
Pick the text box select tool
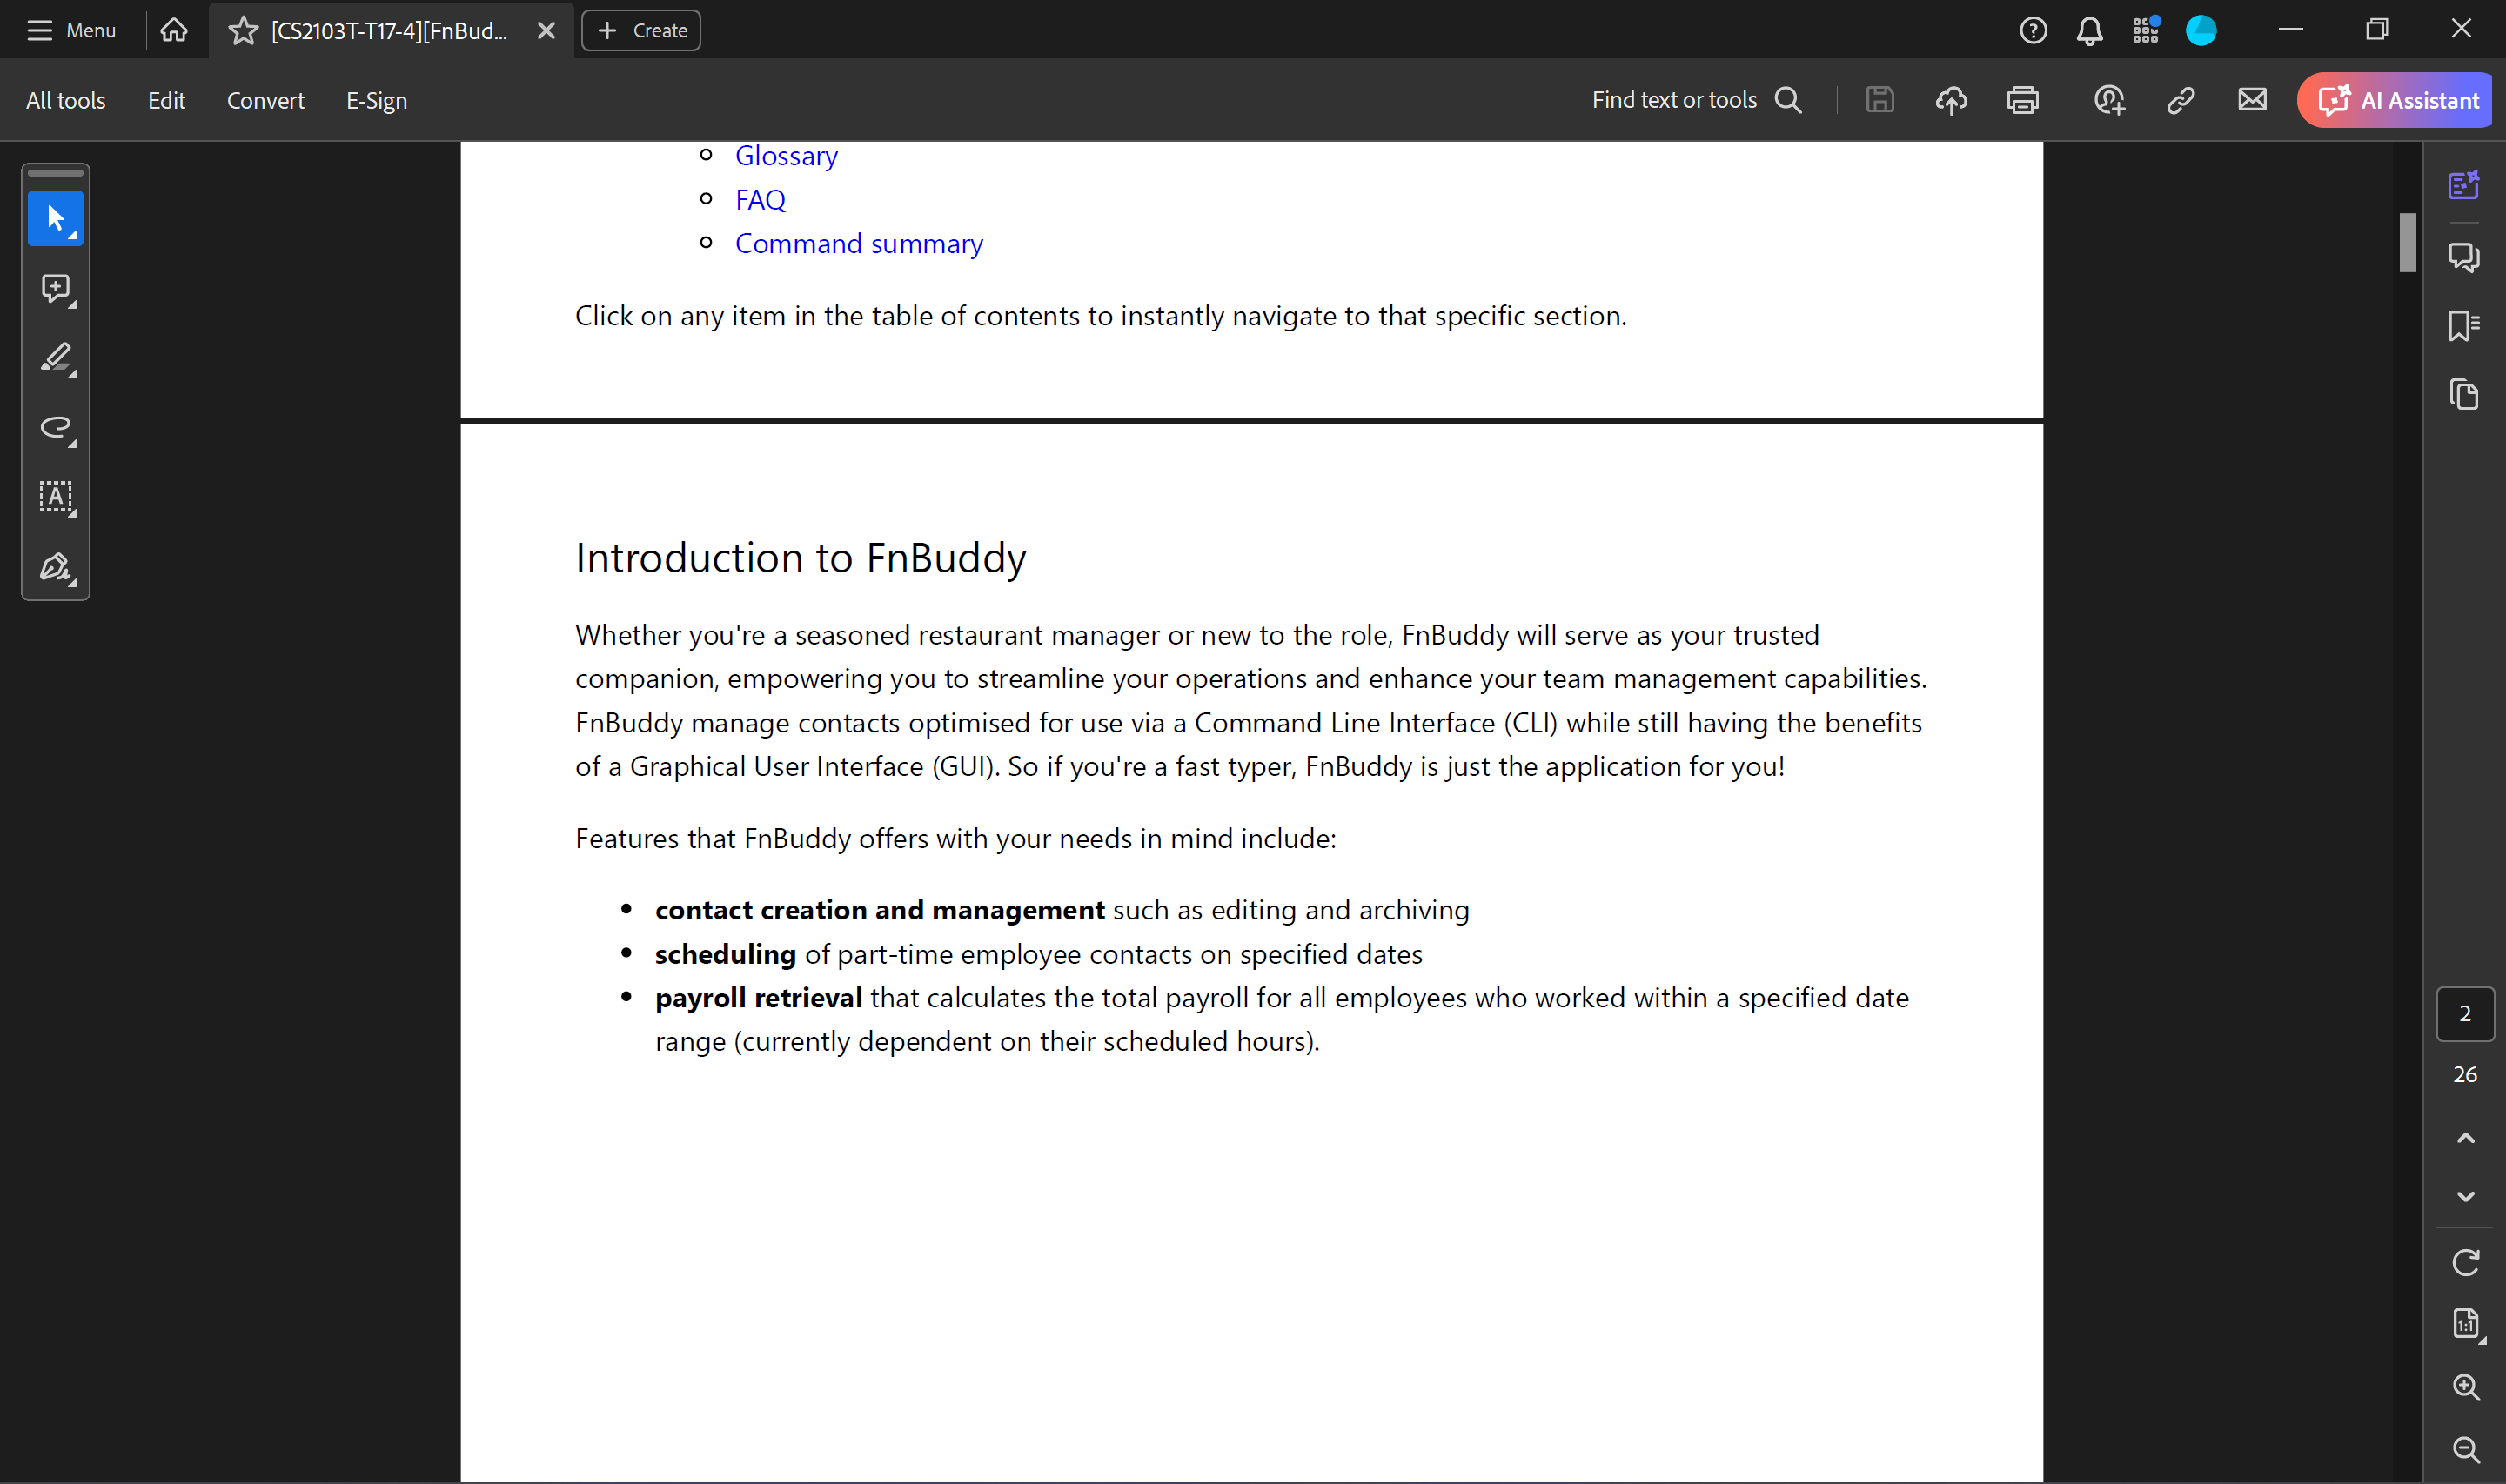(55, 497)
